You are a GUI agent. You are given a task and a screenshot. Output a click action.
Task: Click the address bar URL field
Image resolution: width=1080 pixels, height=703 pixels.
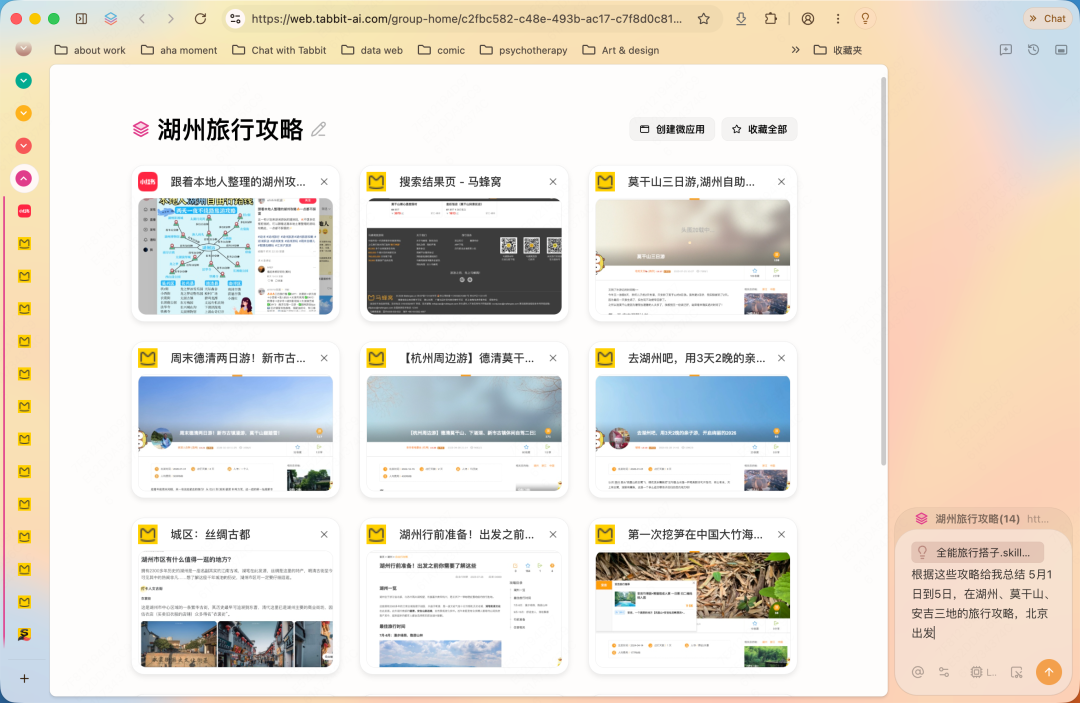[466, 19]
